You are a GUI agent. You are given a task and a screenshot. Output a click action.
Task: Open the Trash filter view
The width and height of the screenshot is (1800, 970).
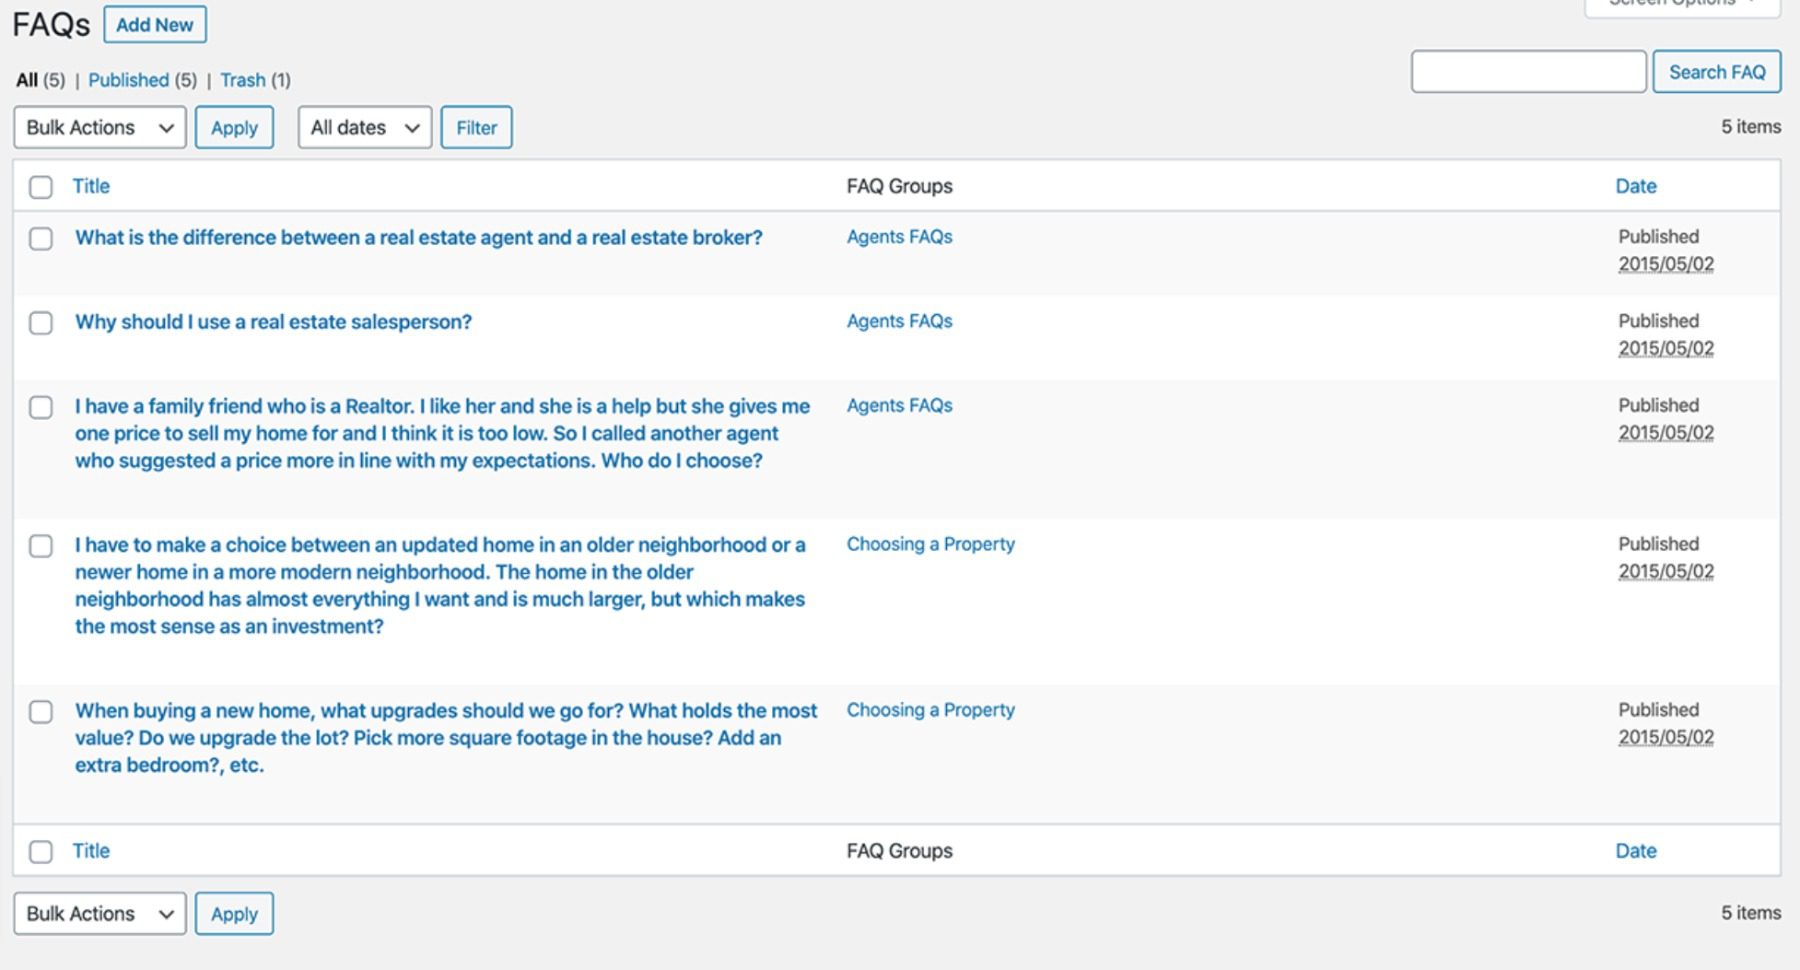pyautogui.click(x=243, y=80)
